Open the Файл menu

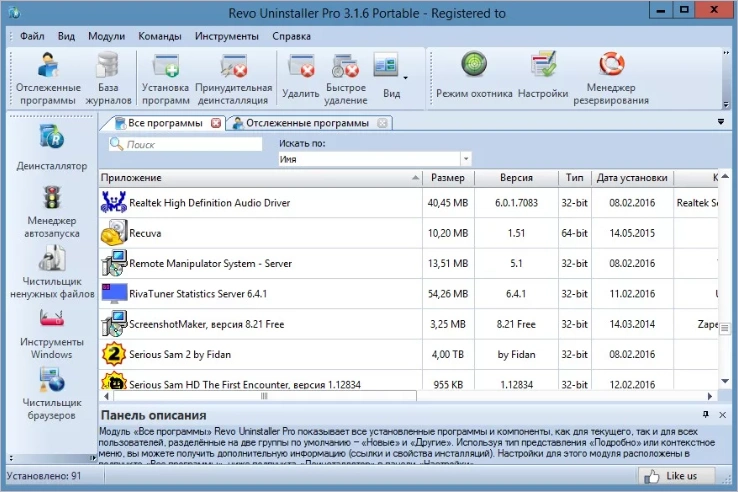[x=32, y=36]
